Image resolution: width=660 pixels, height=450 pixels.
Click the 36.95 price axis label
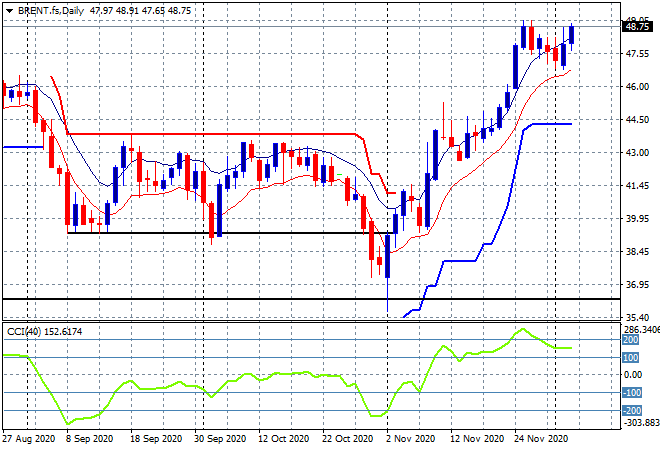637,285
